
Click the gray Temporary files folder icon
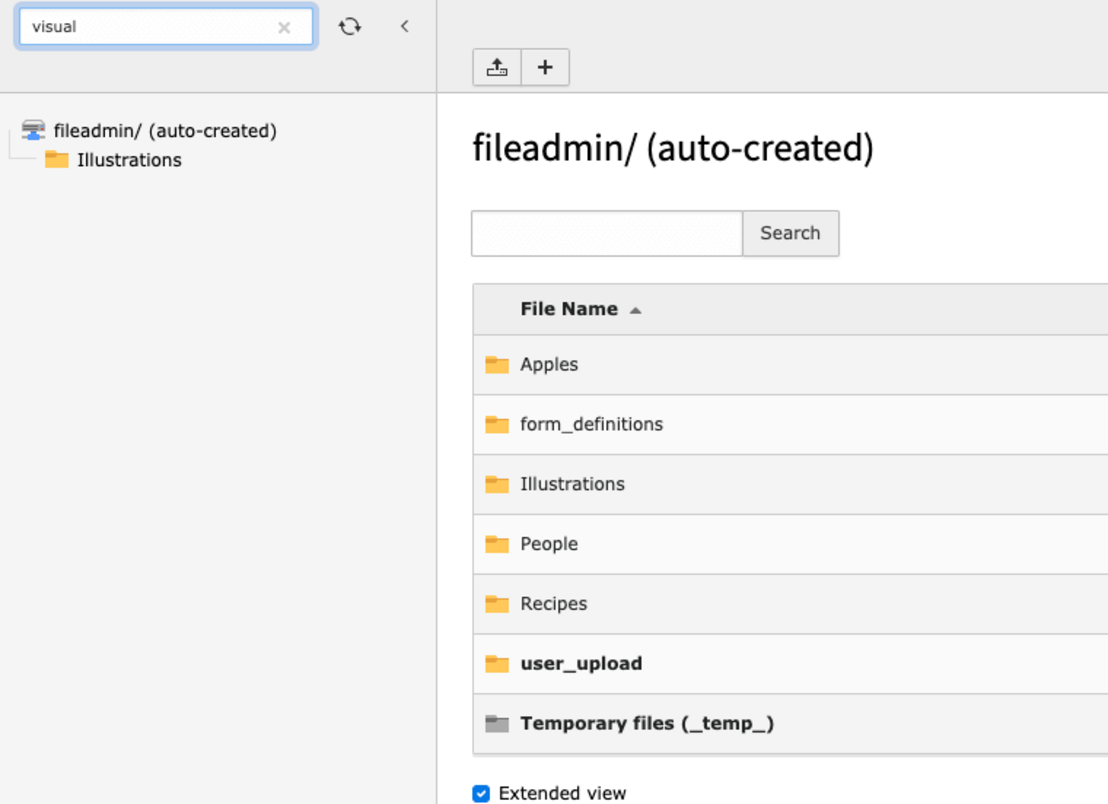(497, 723)
